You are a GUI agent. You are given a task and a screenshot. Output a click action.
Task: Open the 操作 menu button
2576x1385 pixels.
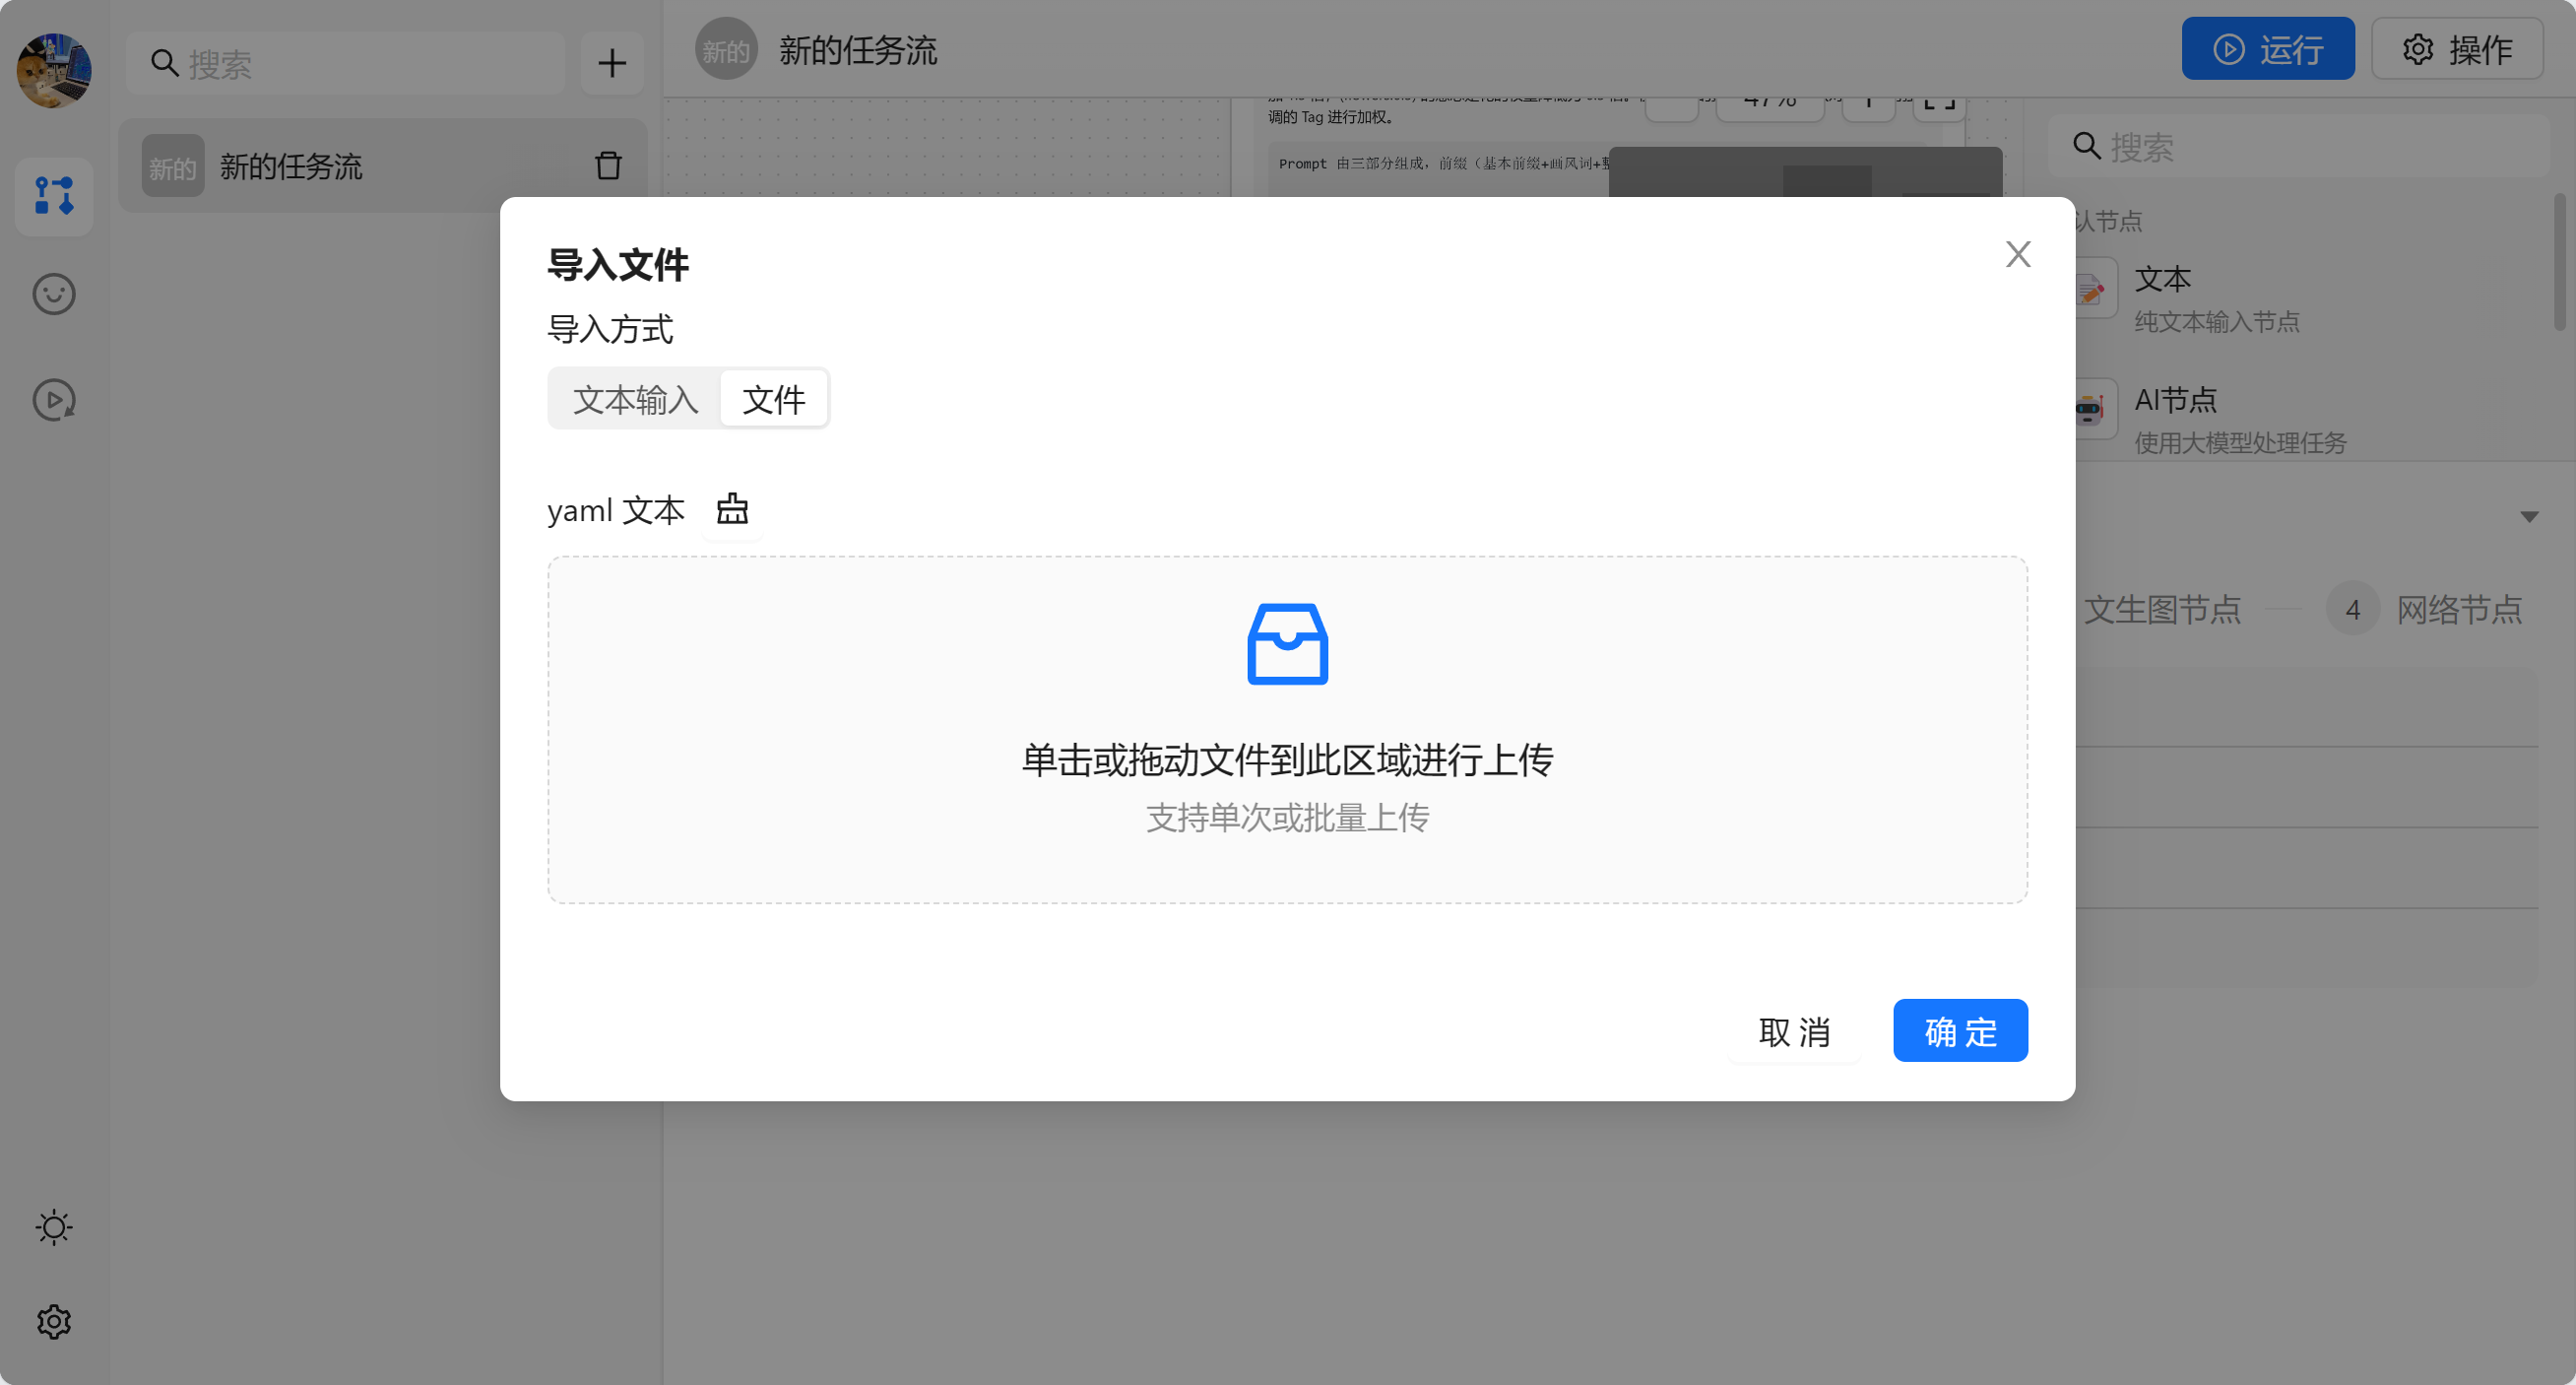click(2458, 49)
